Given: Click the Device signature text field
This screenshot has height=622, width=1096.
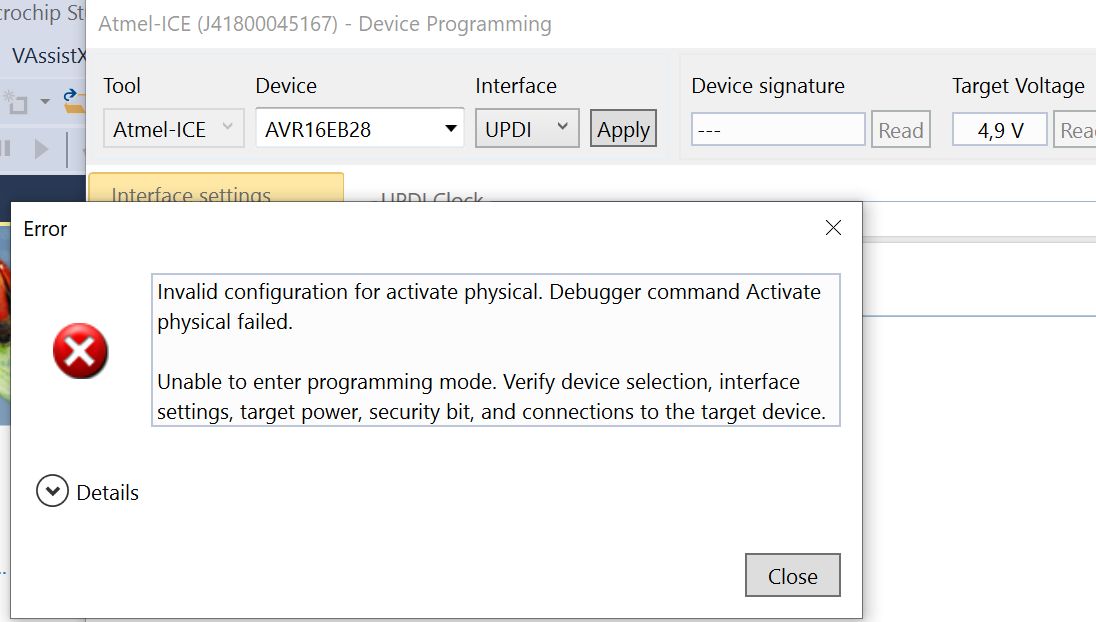Looking at the screenshot, I should 778,130.
